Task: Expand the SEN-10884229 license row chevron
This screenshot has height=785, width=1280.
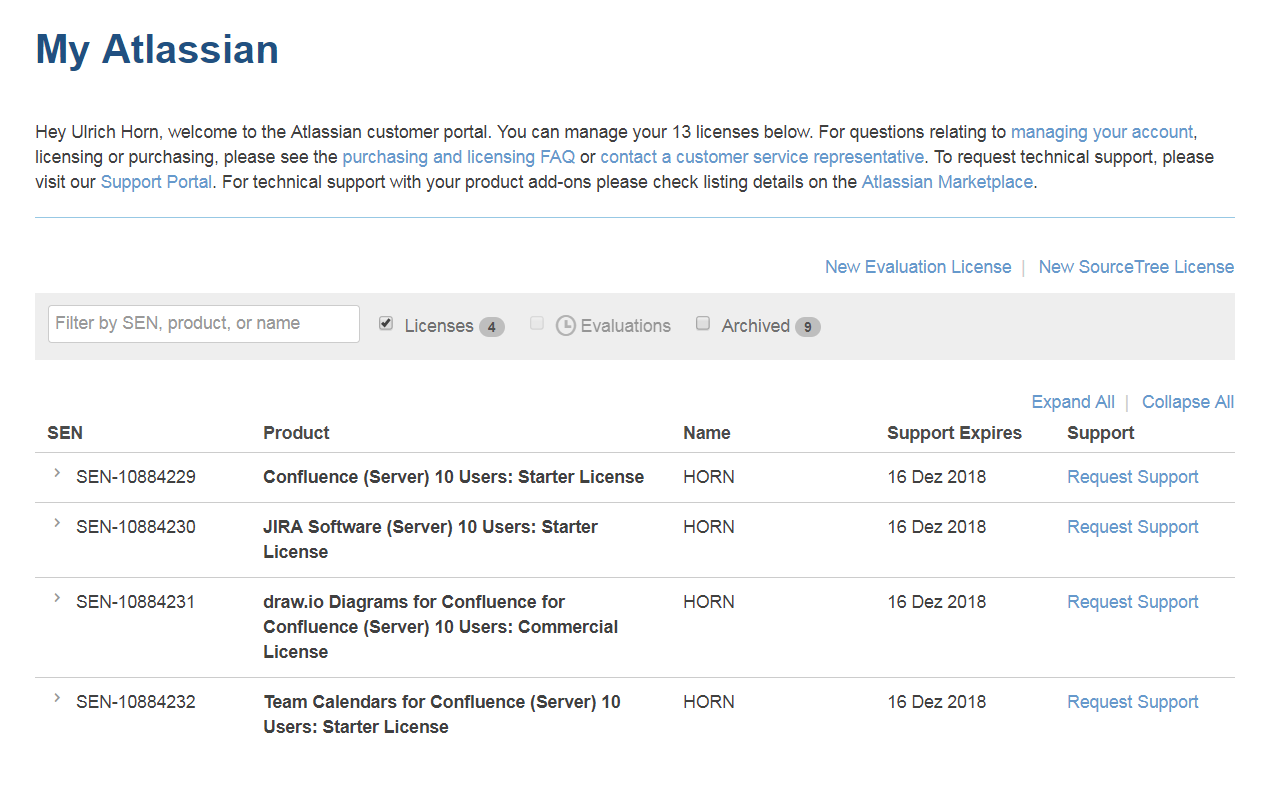Action: (57, 473)
